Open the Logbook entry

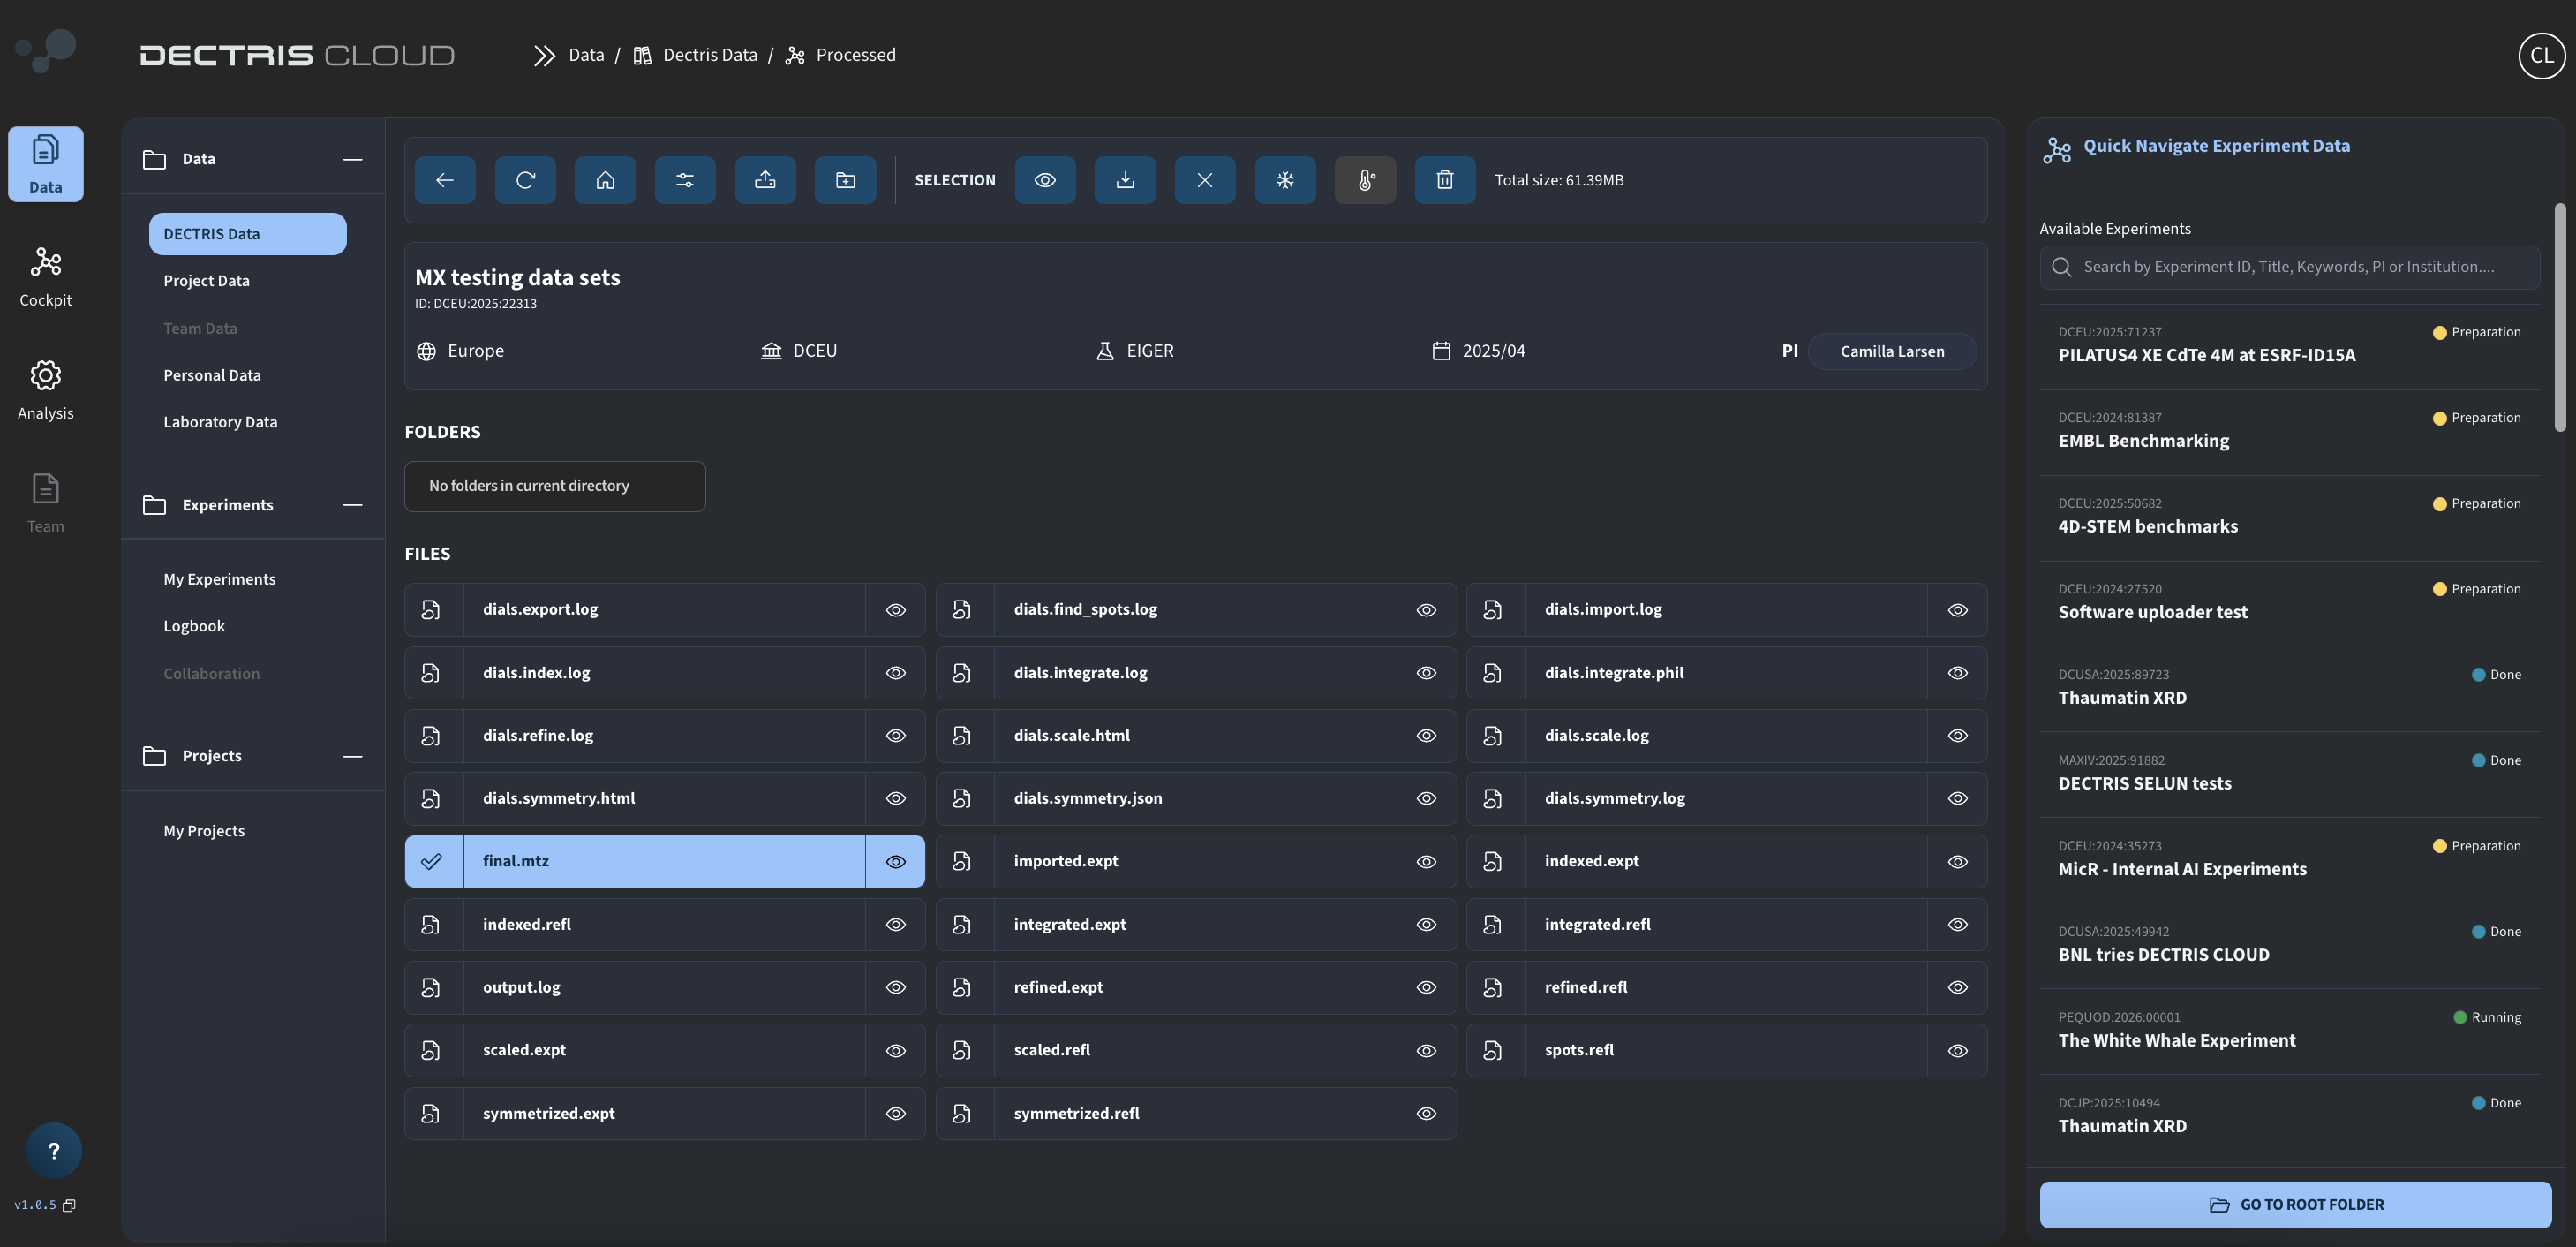pos(194,626)
